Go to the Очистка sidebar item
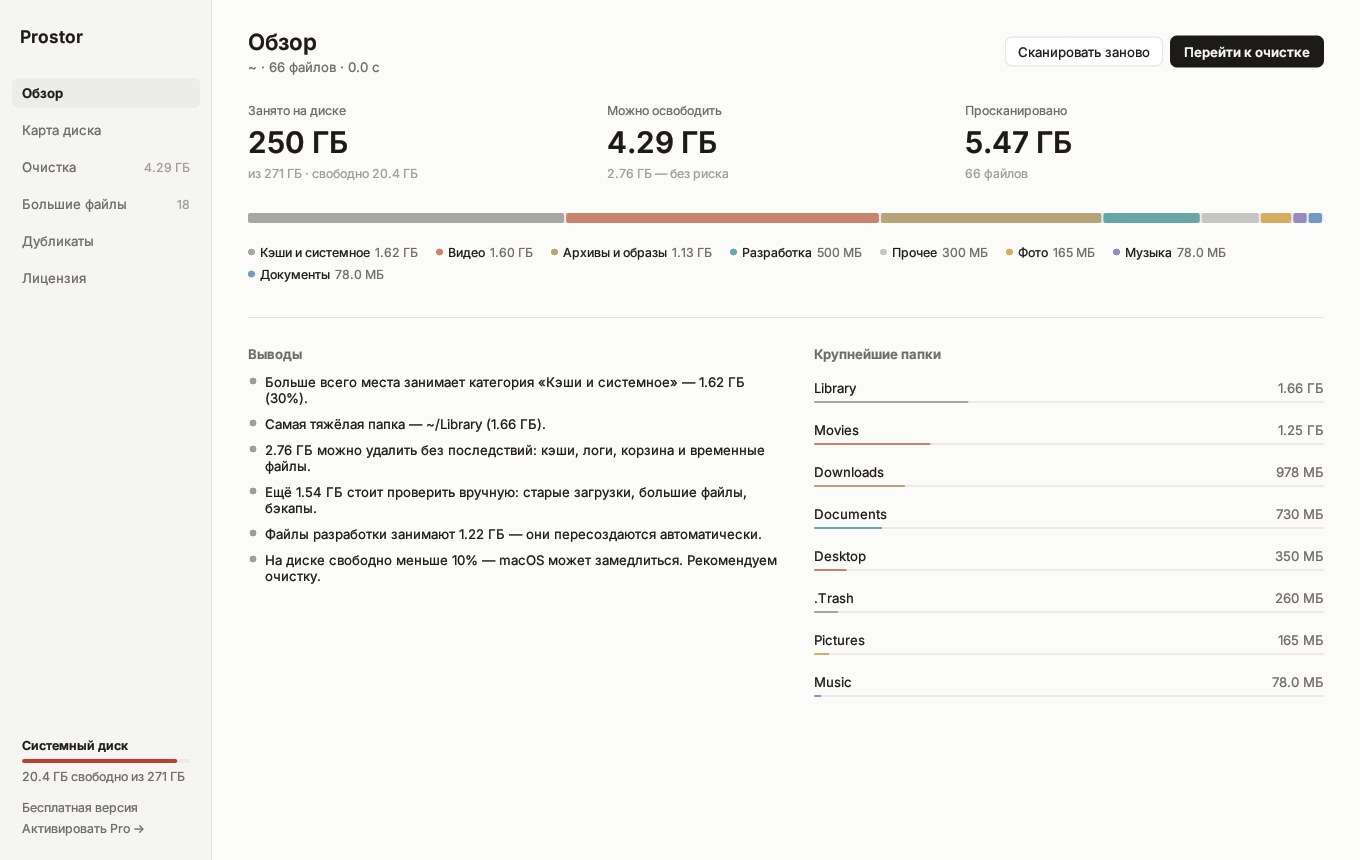This screenshot has height=860, width=1360. (x=106, y=167)
